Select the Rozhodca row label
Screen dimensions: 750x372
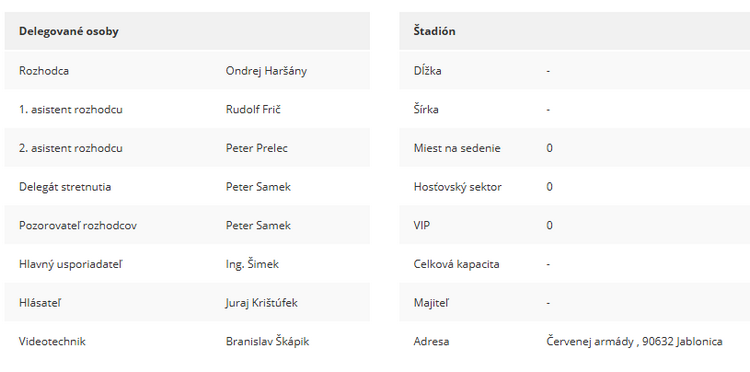point(44,71)
